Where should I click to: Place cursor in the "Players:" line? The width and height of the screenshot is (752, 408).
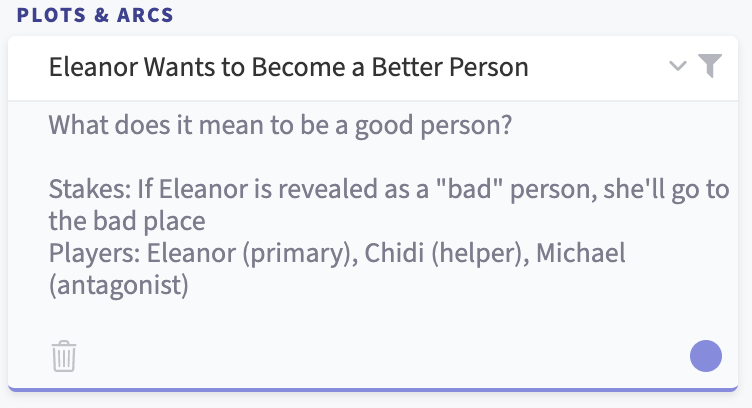tap(337, 253)
